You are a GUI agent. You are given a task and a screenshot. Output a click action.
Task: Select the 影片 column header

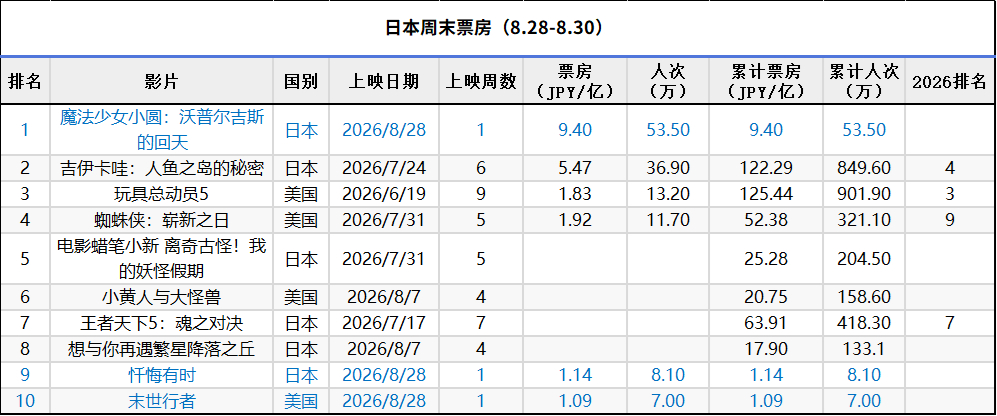pyautogui.click(x=162, y=81)
